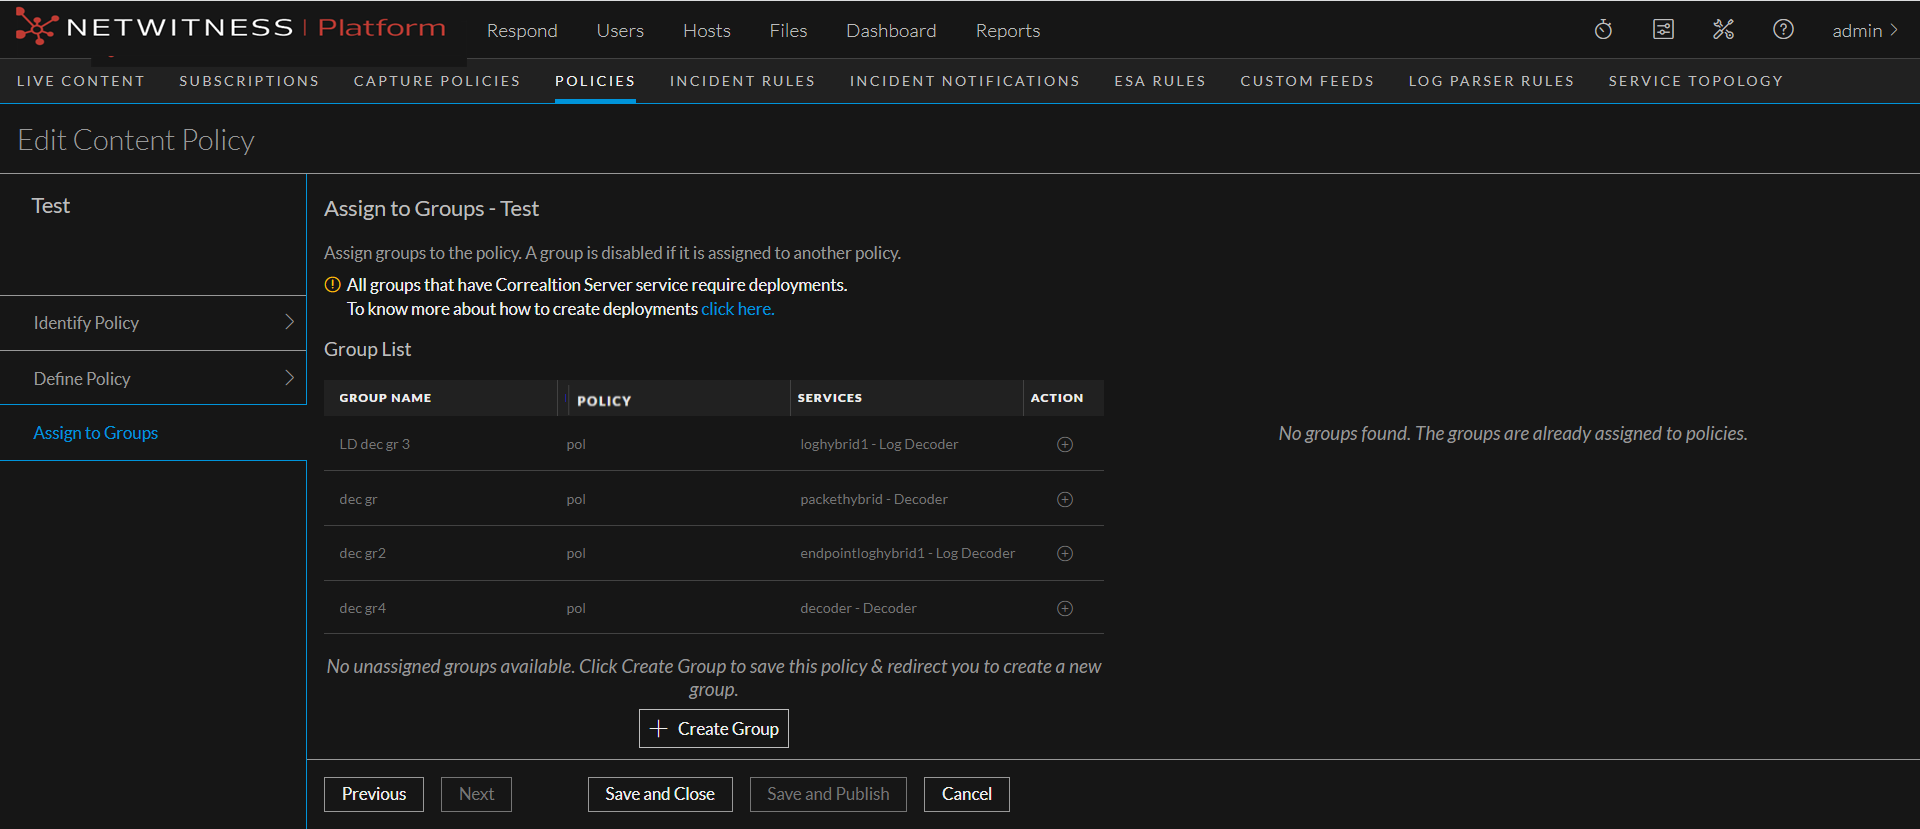
Task: Switch to Capture Policies tab
Action: (437, 81)
